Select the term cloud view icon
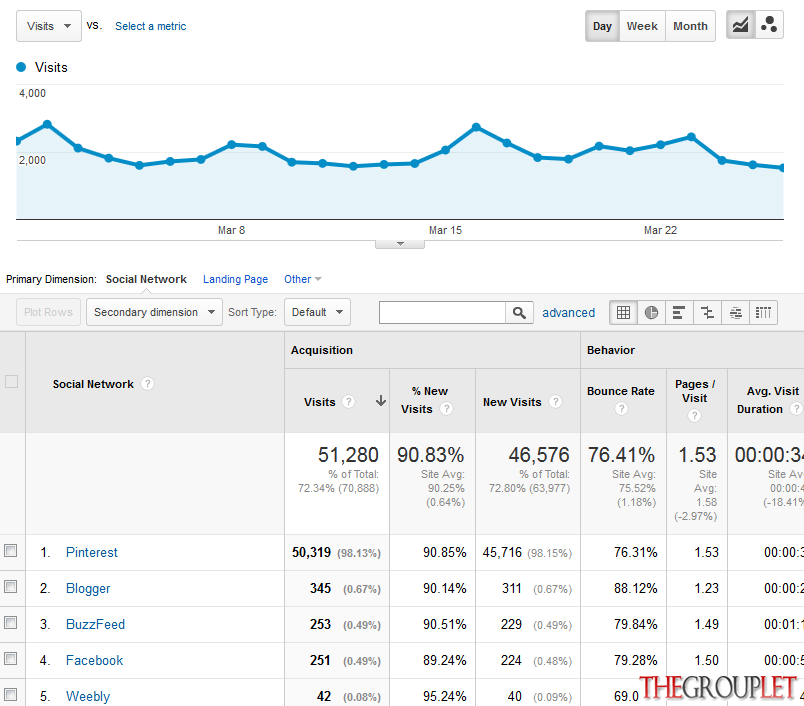Screen dimensions: 804x706 point(735,312)
